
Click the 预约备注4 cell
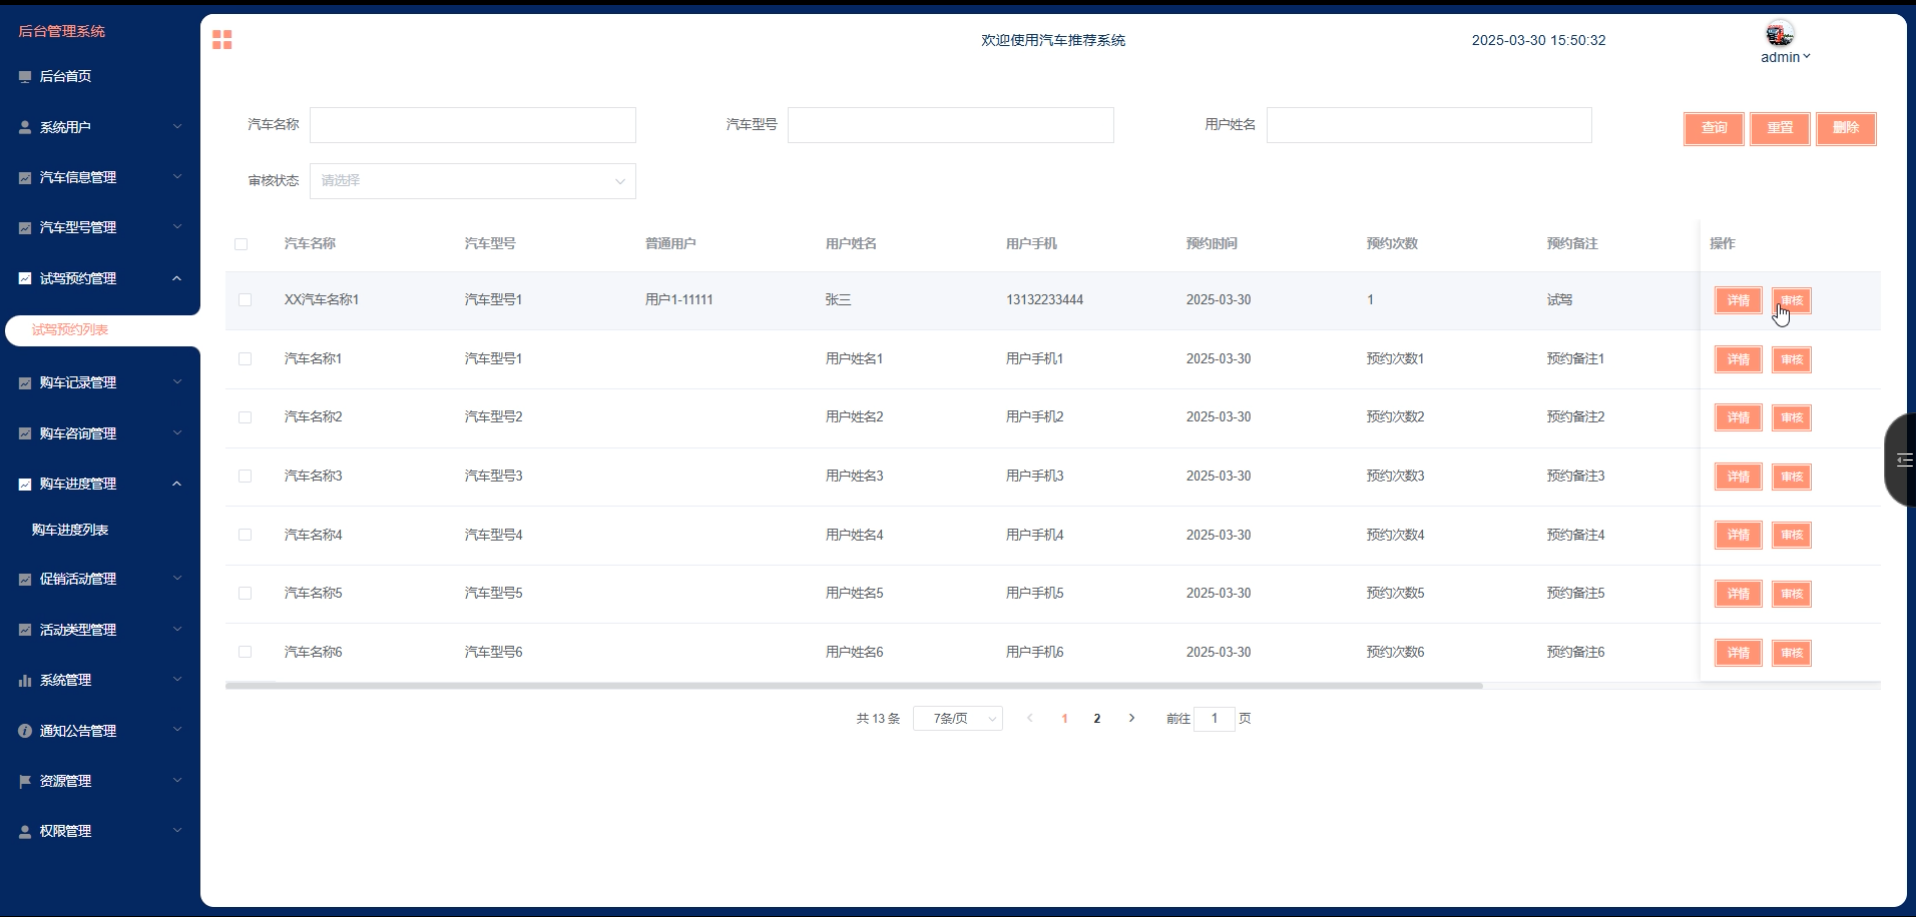1575,535
